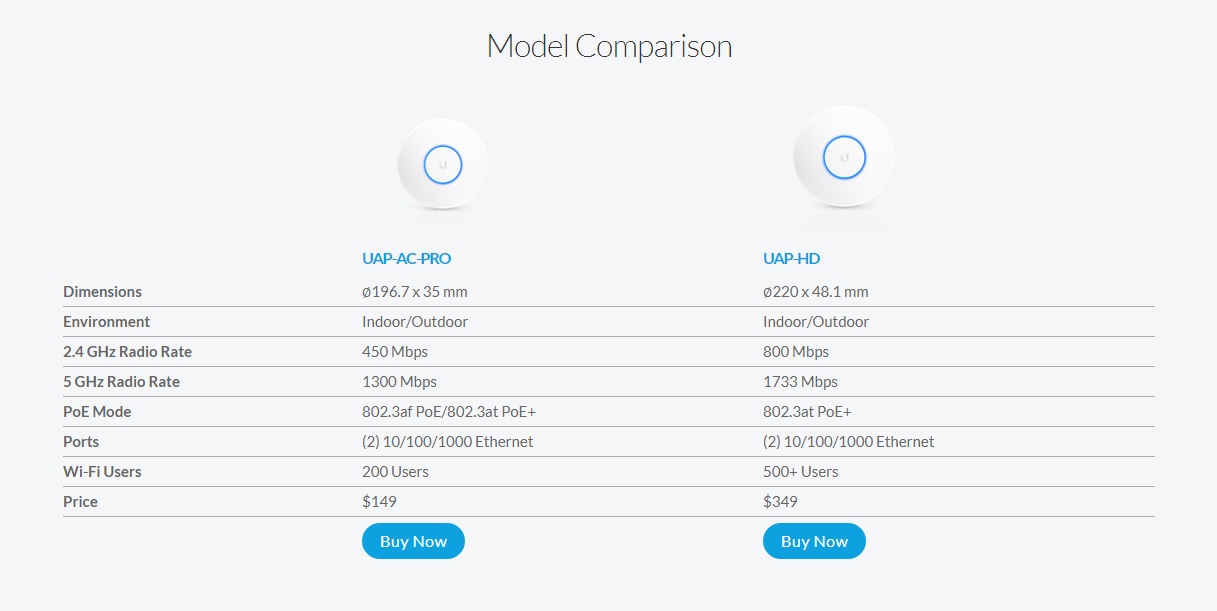This screenshot has width=1217, height=611.
Task: Click the Wi-Fi Users row label
Action: click(x=101, y=472)
